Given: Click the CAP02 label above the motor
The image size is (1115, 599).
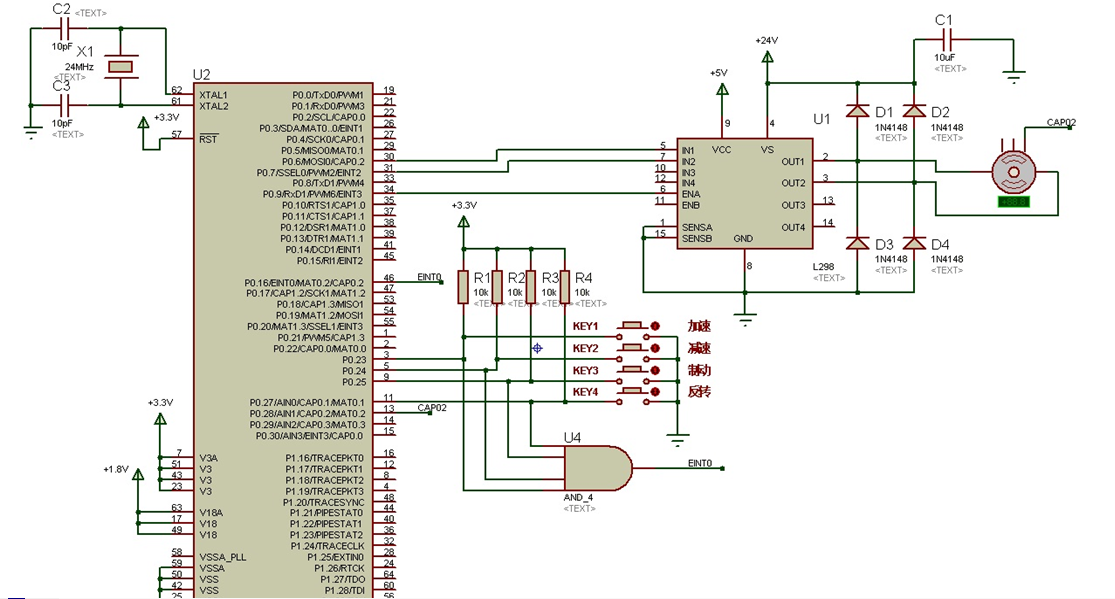Looking at the screenshot, I should click(x=1061, y=122).
